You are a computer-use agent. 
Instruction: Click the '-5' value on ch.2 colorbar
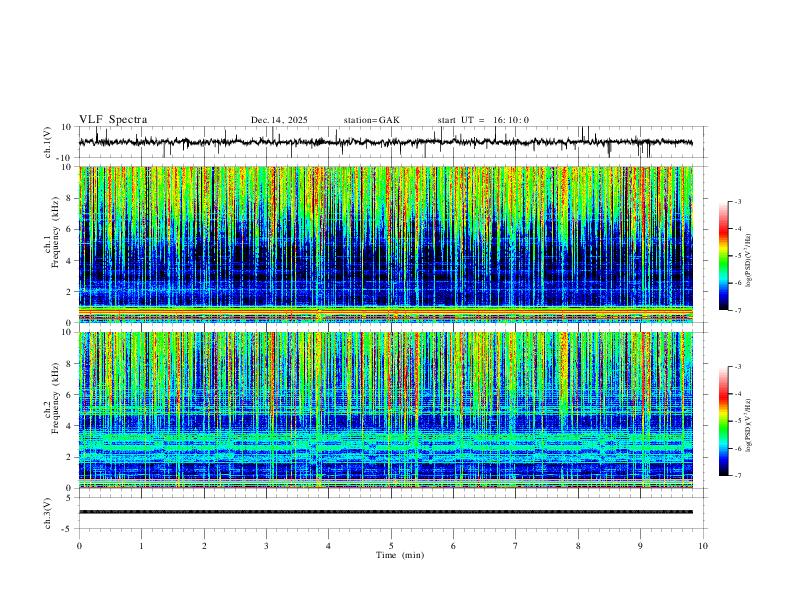click(737, 421)
